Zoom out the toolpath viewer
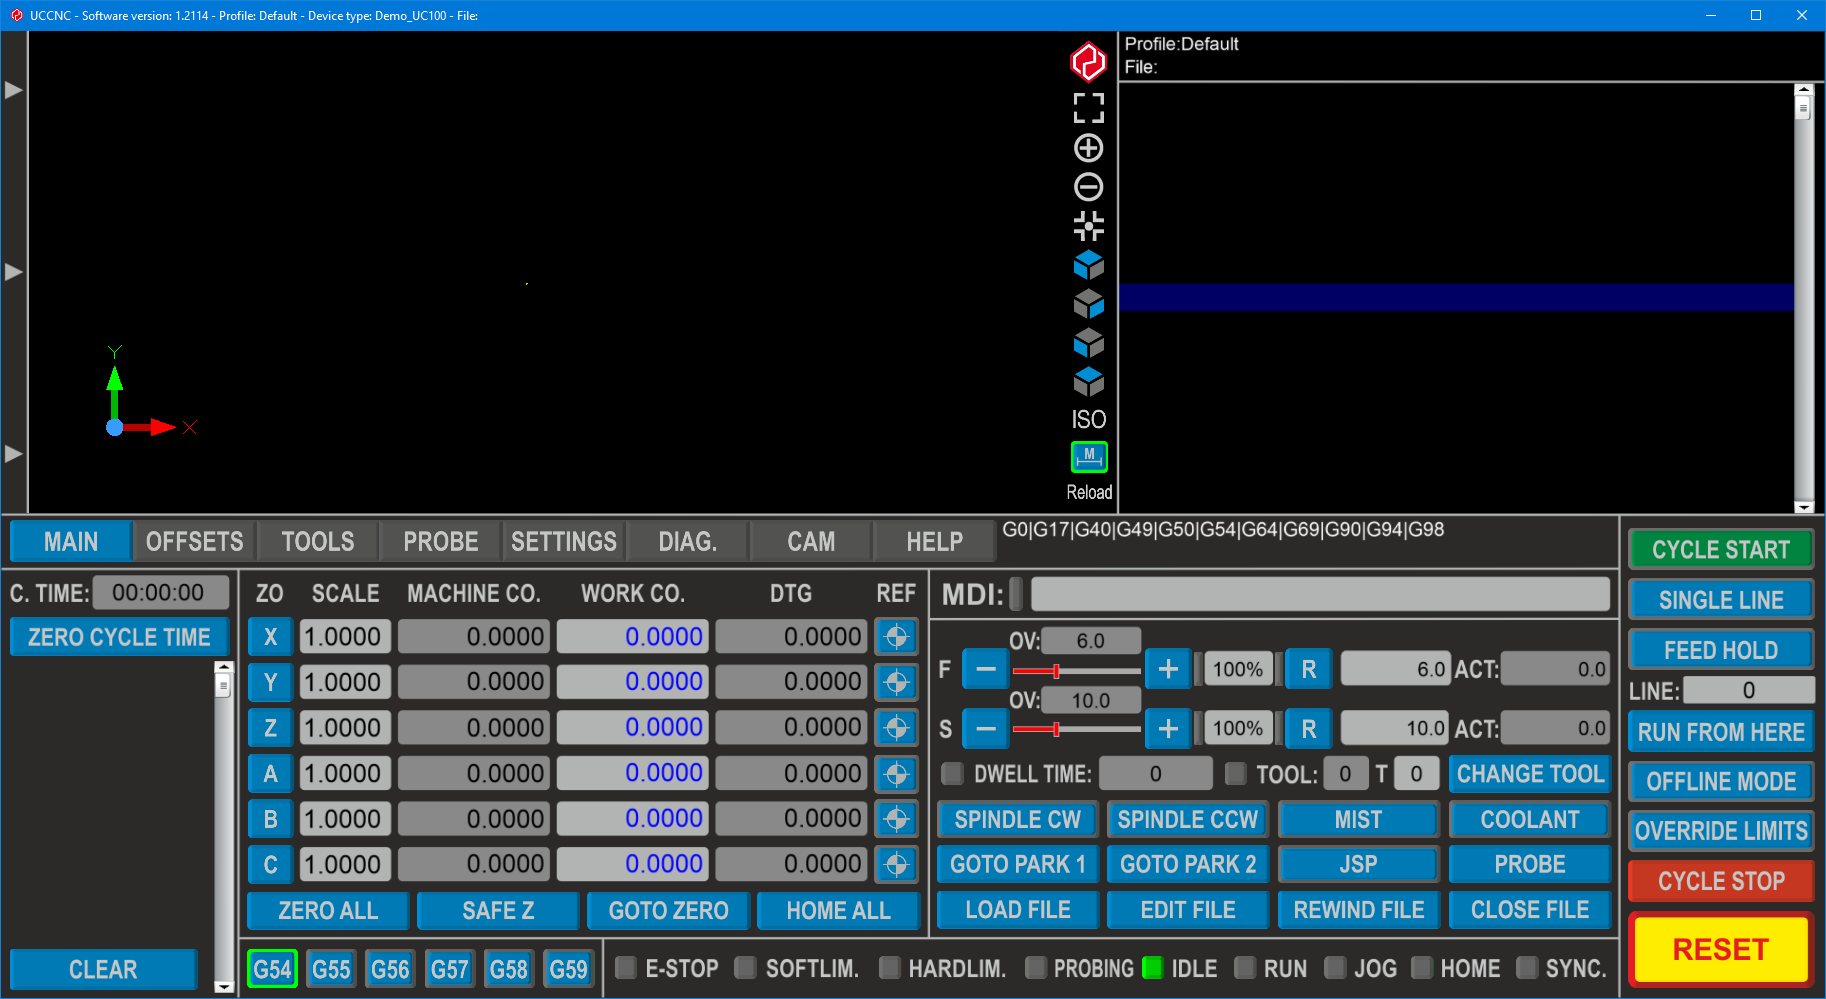Viewport: 1826px width, 999px height. coord(1088,187)
